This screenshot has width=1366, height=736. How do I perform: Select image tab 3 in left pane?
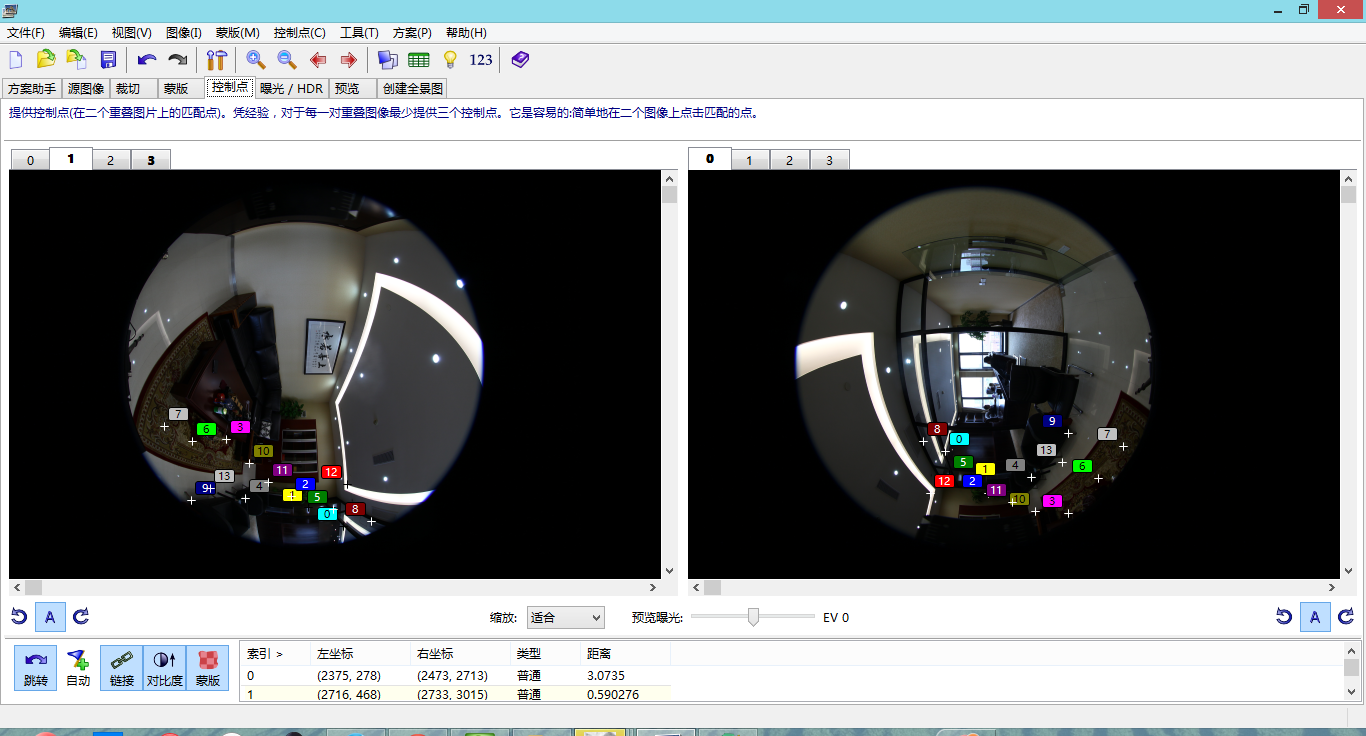pos(151,160)
